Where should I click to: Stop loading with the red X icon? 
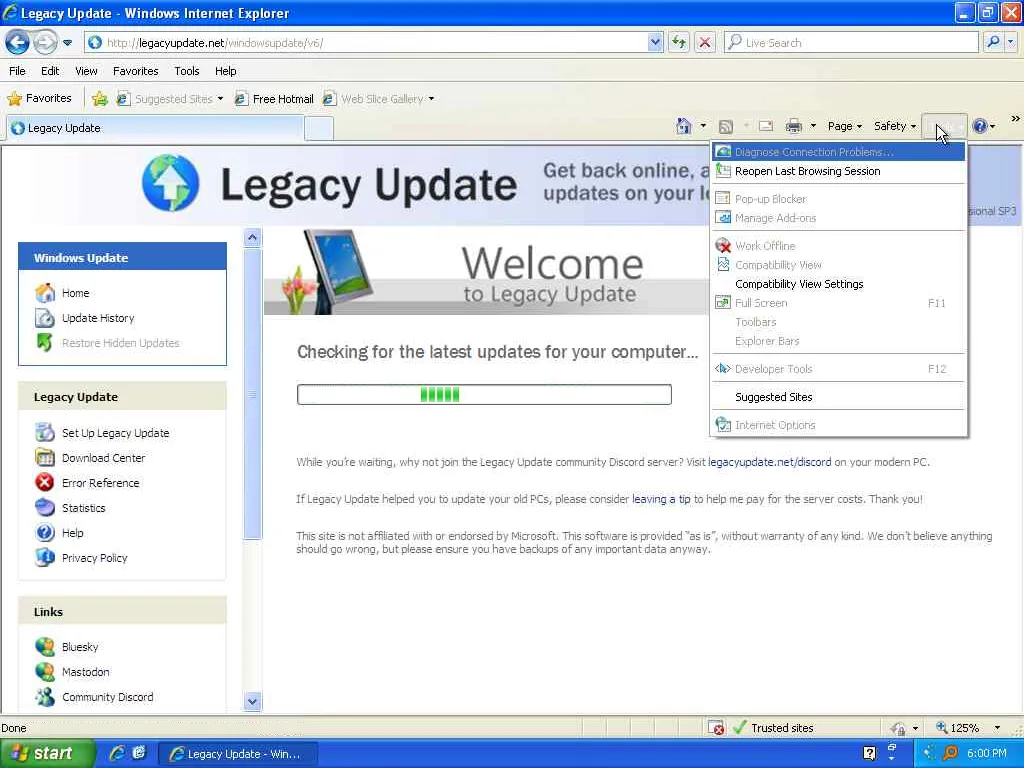[x=705, y=43]
